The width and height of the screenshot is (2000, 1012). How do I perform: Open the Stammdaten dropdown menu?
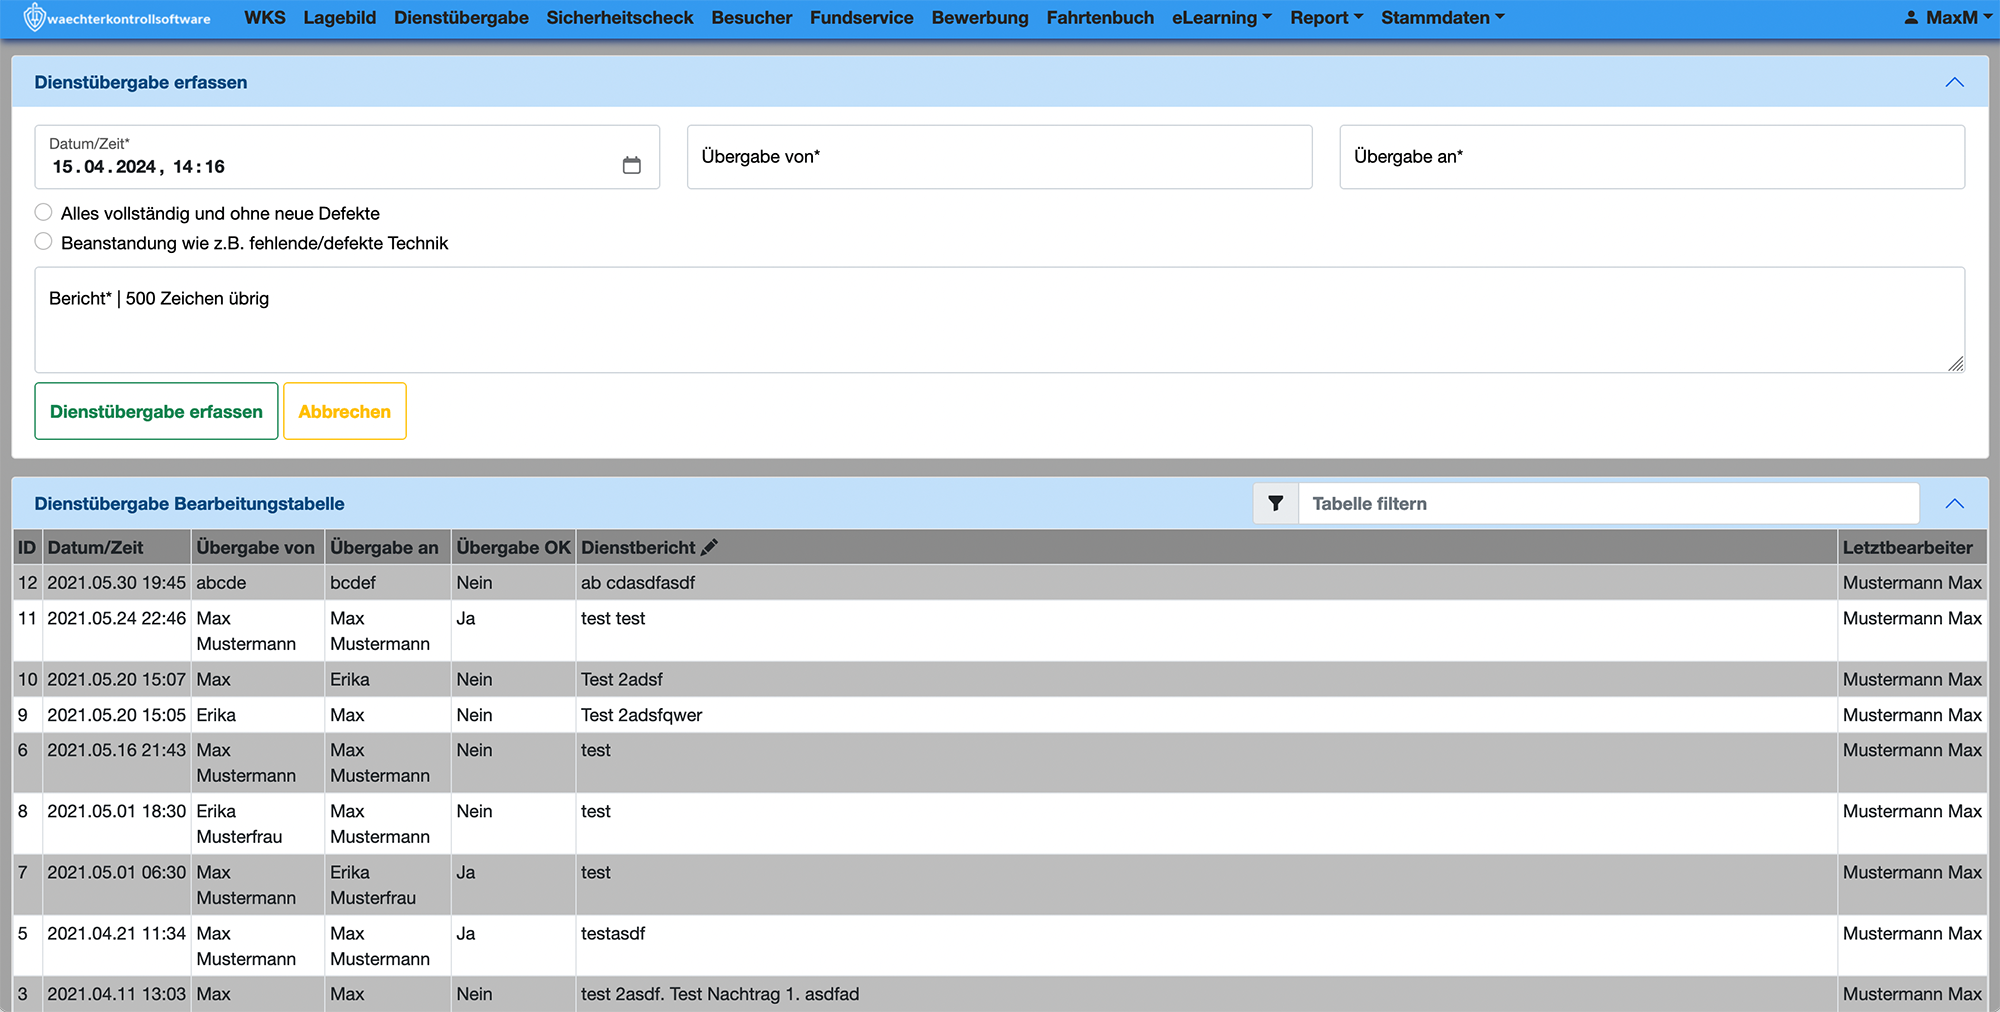point(1442,17)
